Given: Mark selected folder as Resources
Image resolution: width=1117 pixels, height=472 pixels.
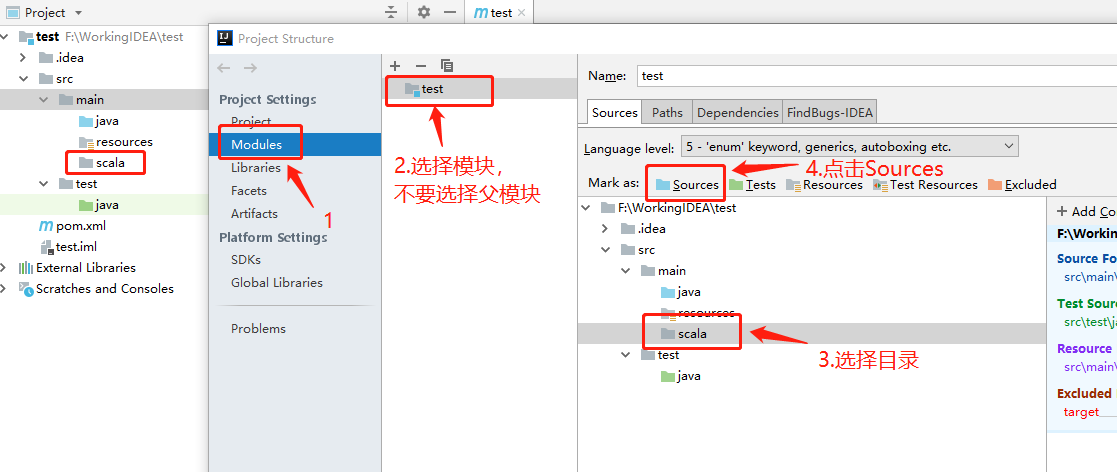Looking at the screenshot, I should tap(824, 185).
